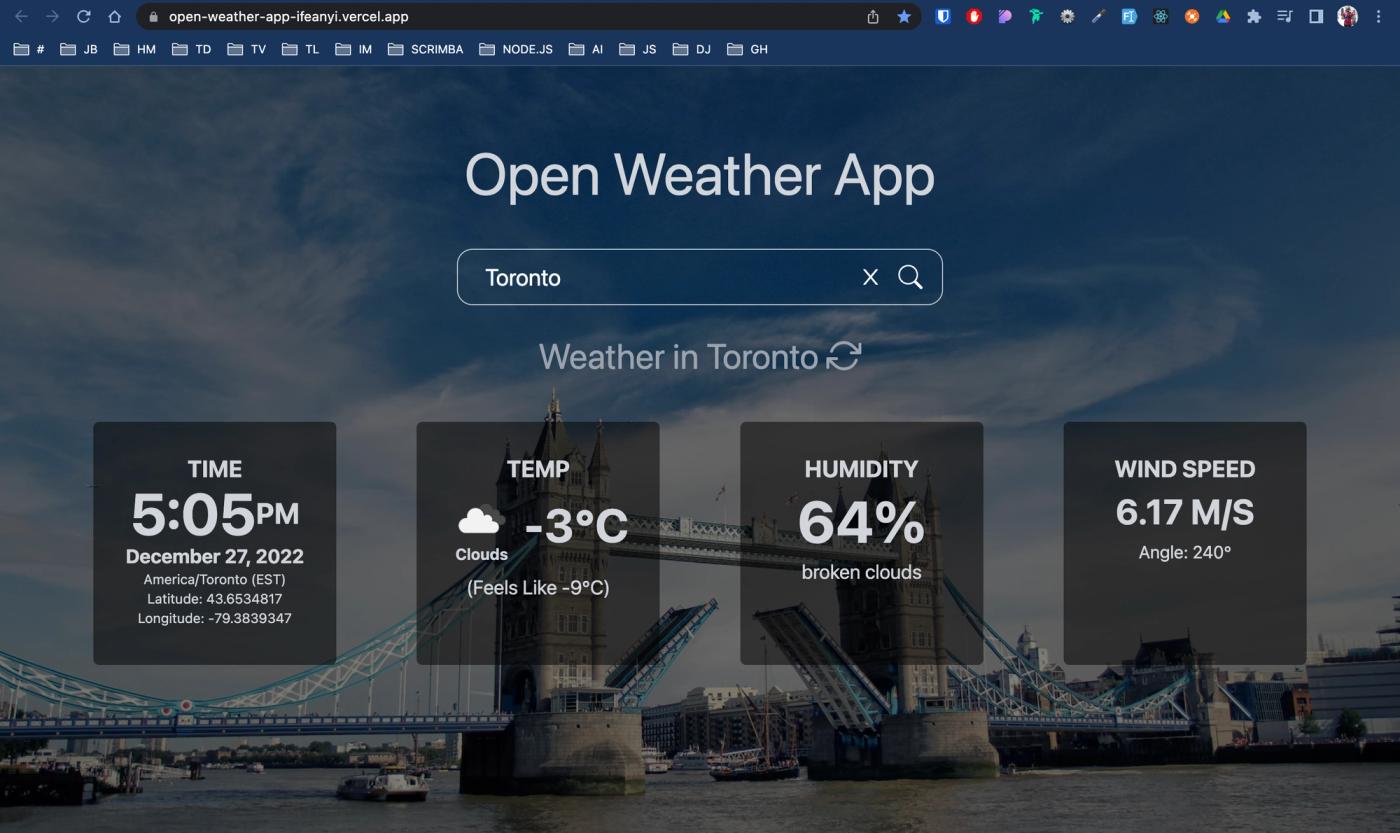Viewport: 1400px width, 833px height.
Task: Open the orange circle extension
Action: point(1191,17)
